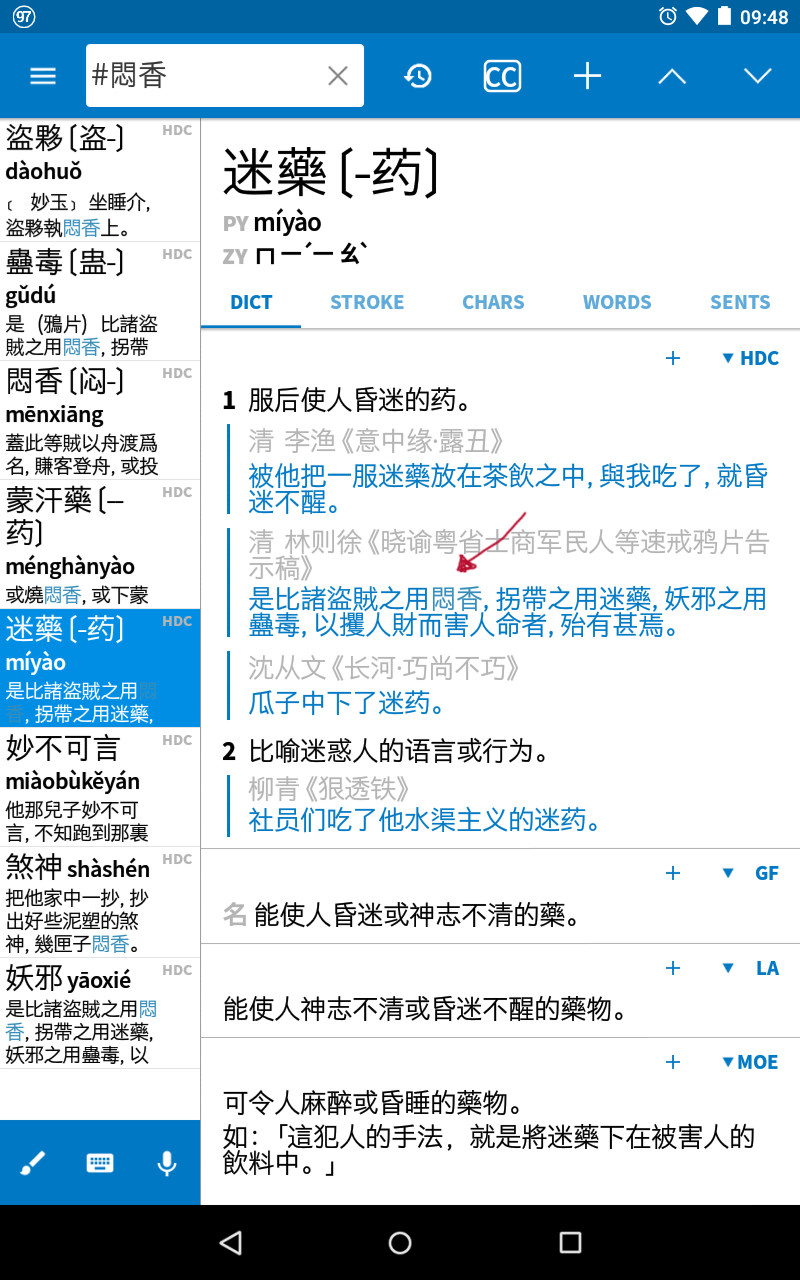Toggle the CC dictionary icon
Viewport: 800px width, 1280px height.
tap(502, 76)
